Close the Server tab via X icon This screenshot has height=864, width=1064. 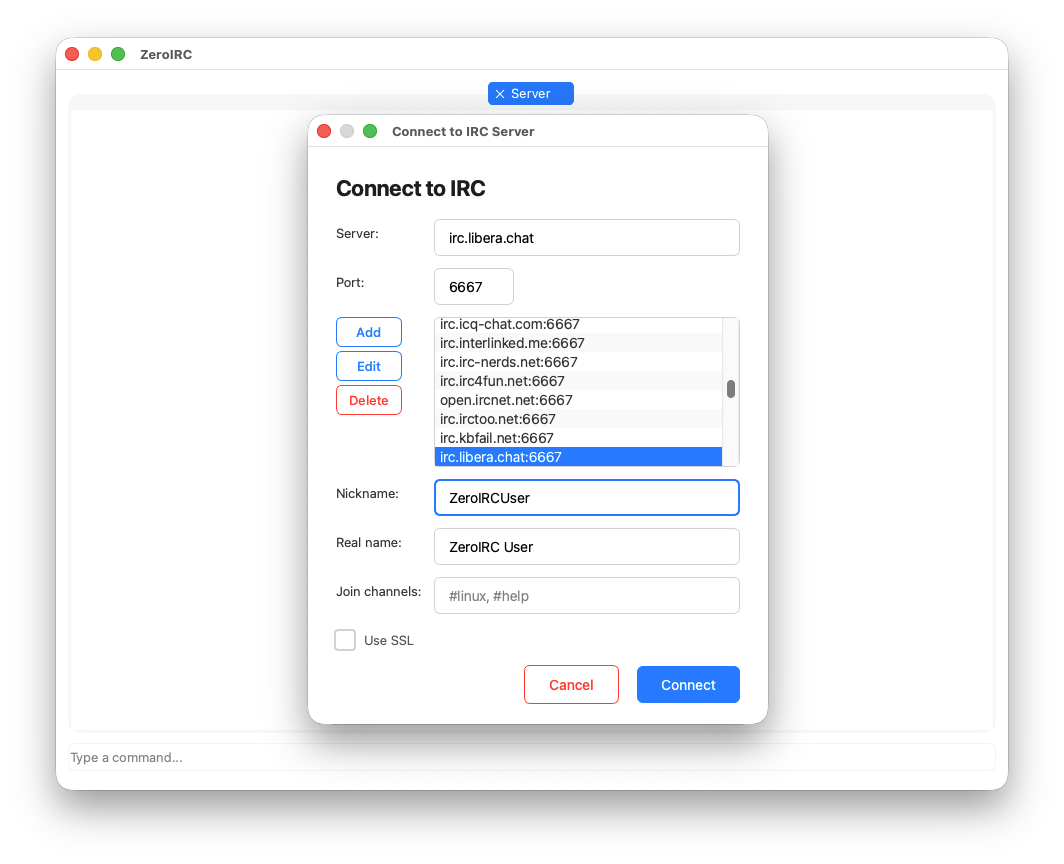[500, 94]
